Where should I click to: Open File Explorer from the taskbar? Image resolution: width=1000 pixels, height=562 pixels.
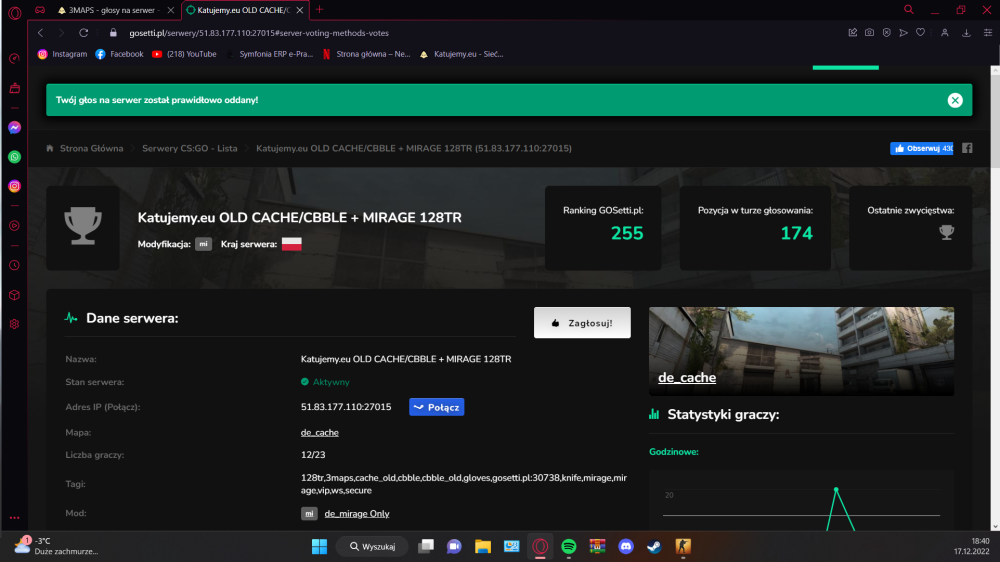coord(483,547)
